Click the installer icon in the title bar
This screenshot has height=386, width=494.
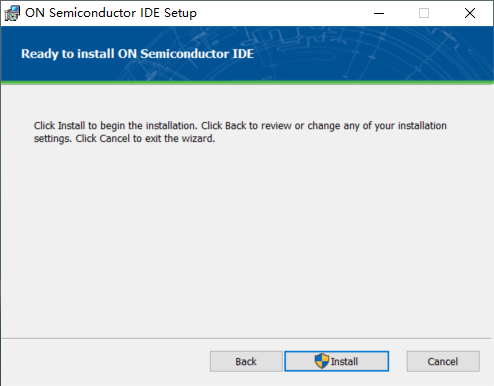point(12,13)
